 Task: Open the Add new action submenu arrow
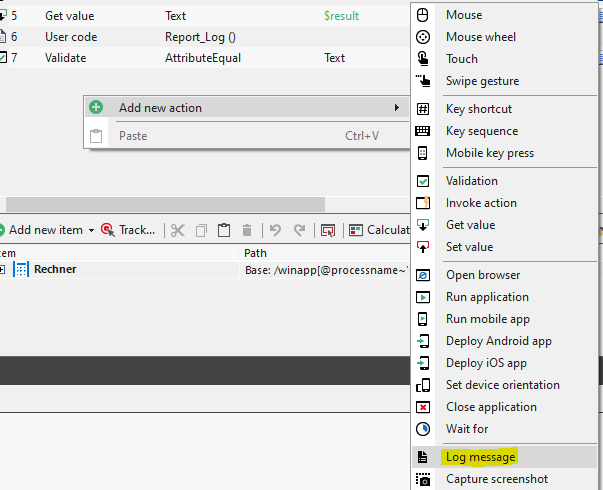[x=397, y=108]
